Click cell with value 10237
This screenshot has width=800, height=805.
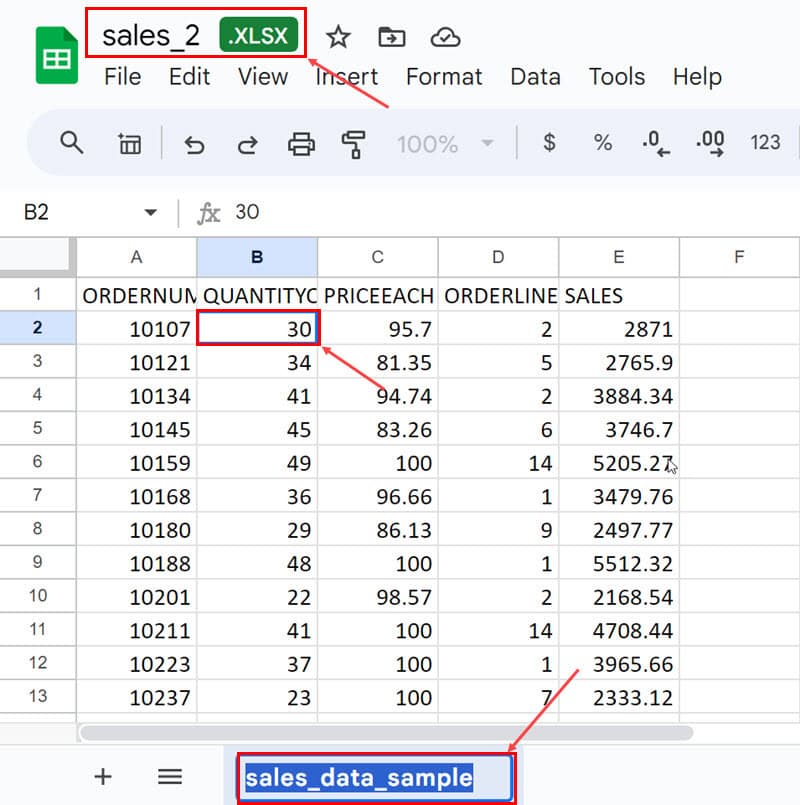pyautogui.click(x=137, y=697)
